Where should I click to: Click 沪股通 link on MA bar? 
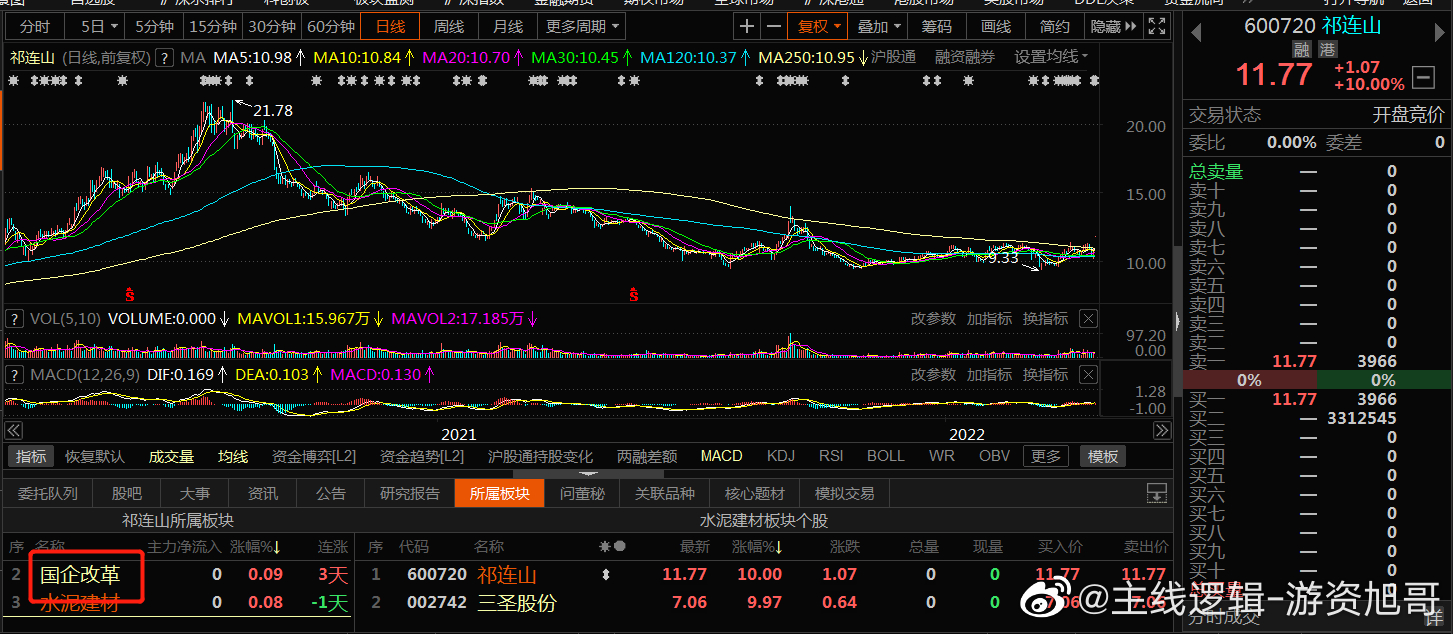pyautogui.click(x=893, y=57)
